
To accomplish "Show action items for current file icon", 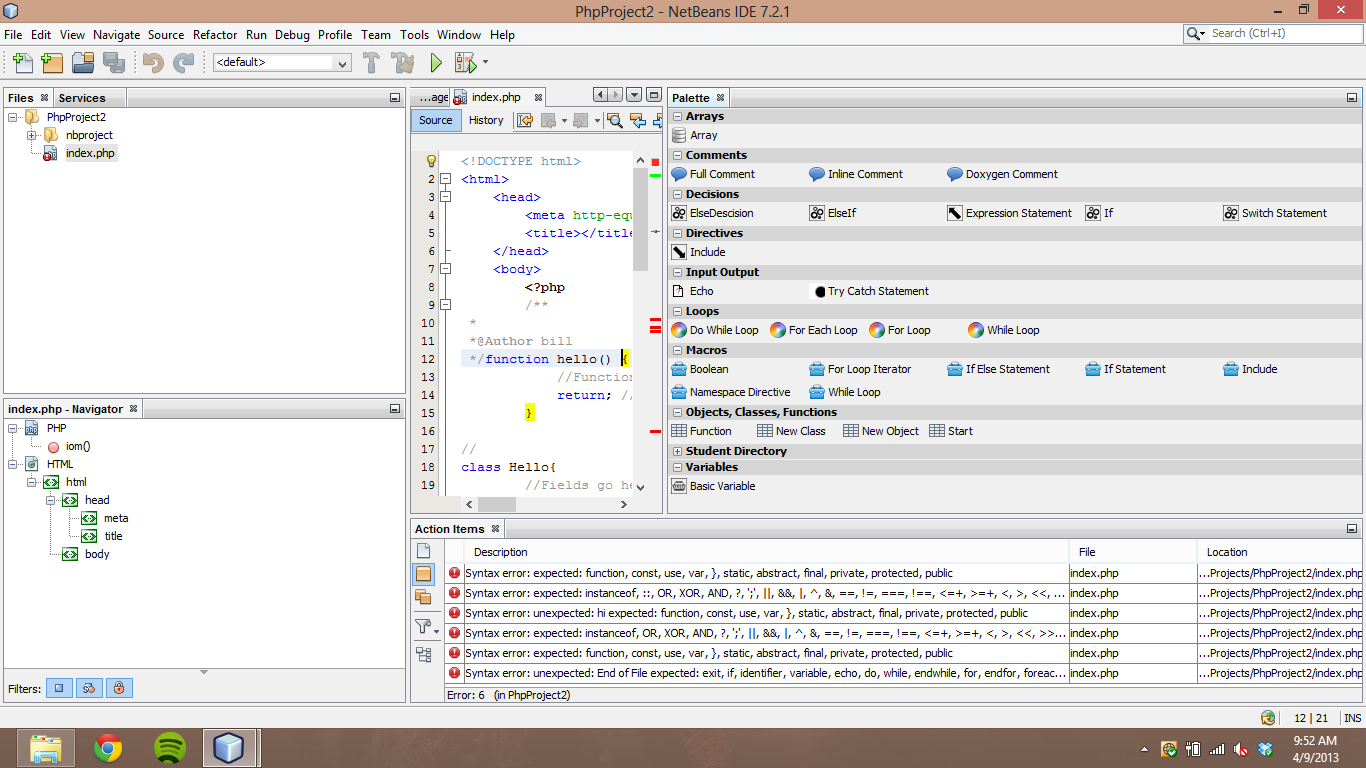I will 423,551.
